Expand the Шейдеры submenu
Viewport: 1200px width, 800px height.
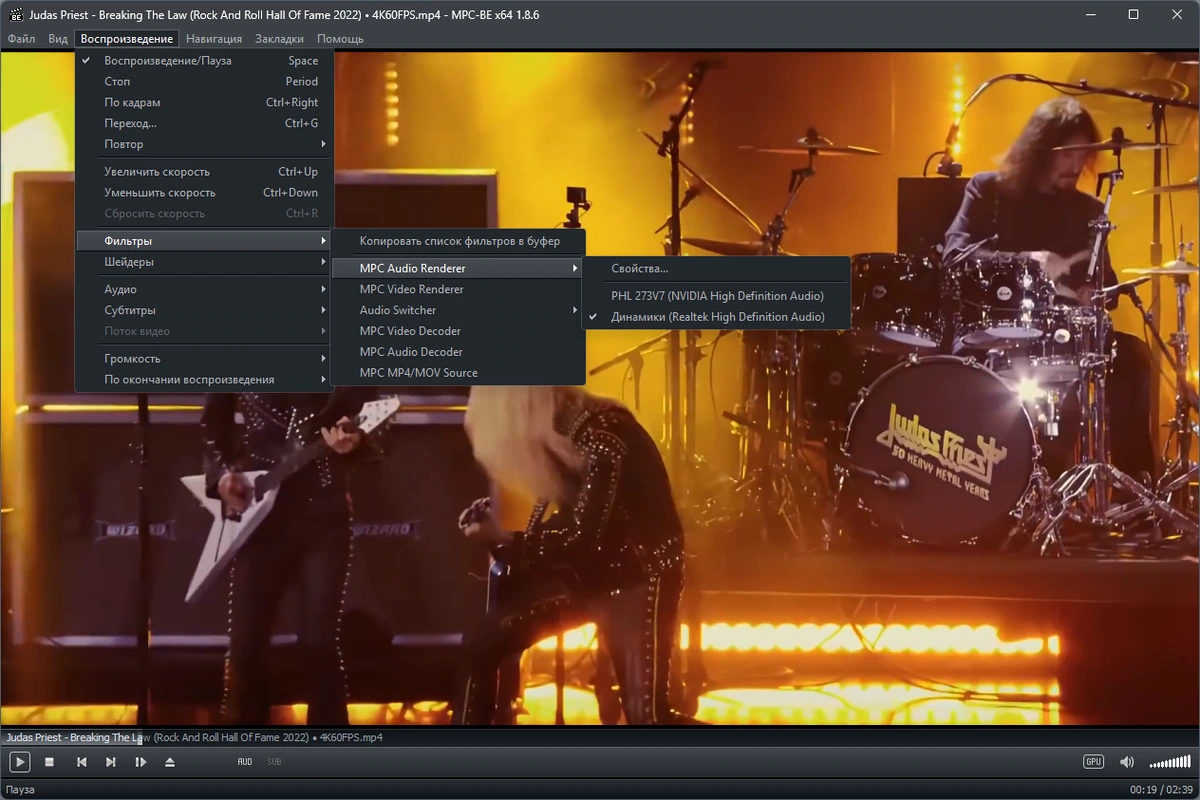[204, 262]
